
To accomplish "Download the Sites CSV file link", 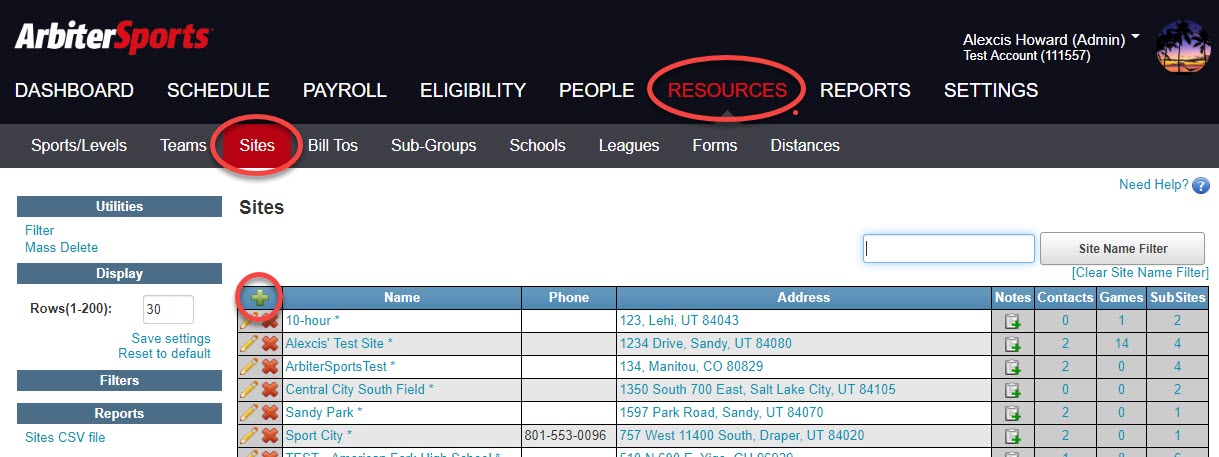I will [x=65, y=437].
